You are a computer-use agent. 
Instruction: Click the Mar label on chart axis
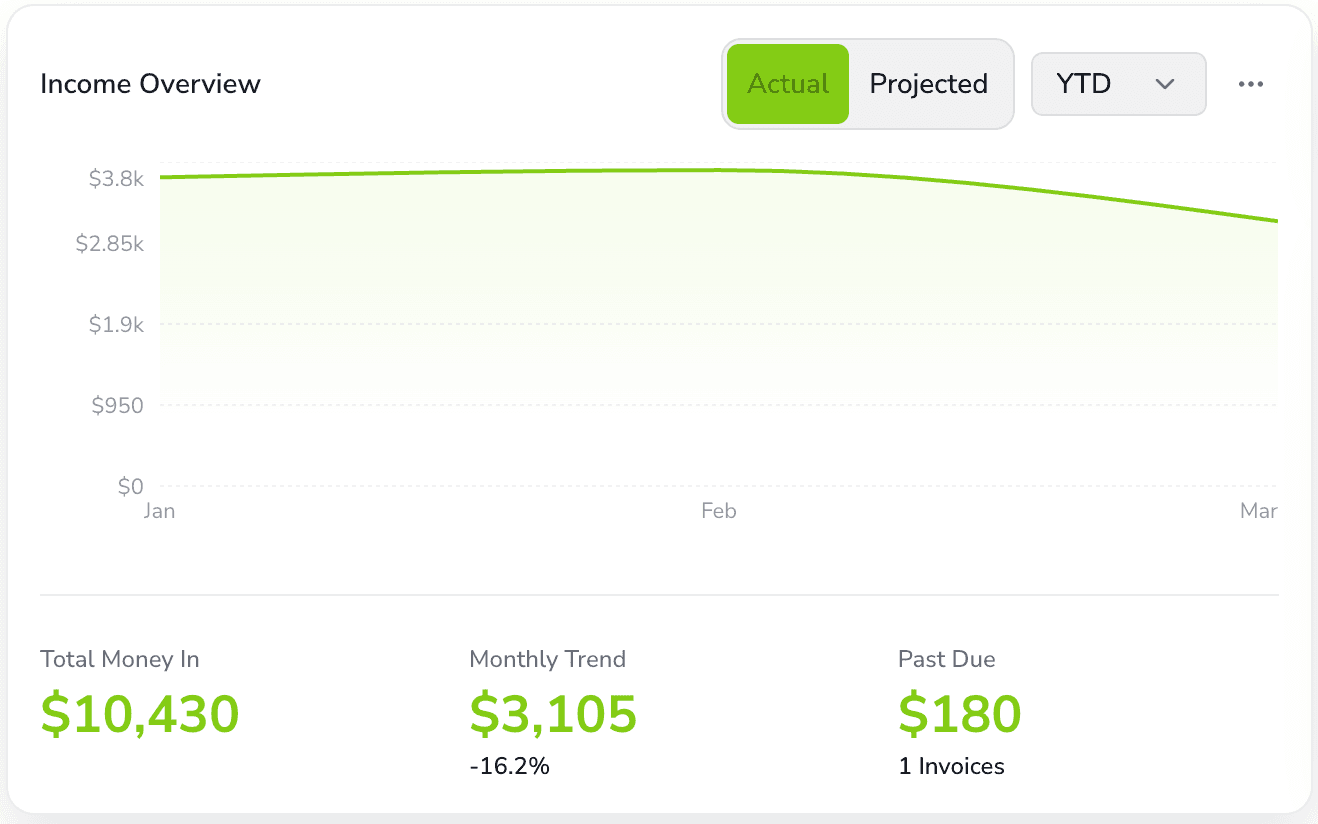[1258, 511]
